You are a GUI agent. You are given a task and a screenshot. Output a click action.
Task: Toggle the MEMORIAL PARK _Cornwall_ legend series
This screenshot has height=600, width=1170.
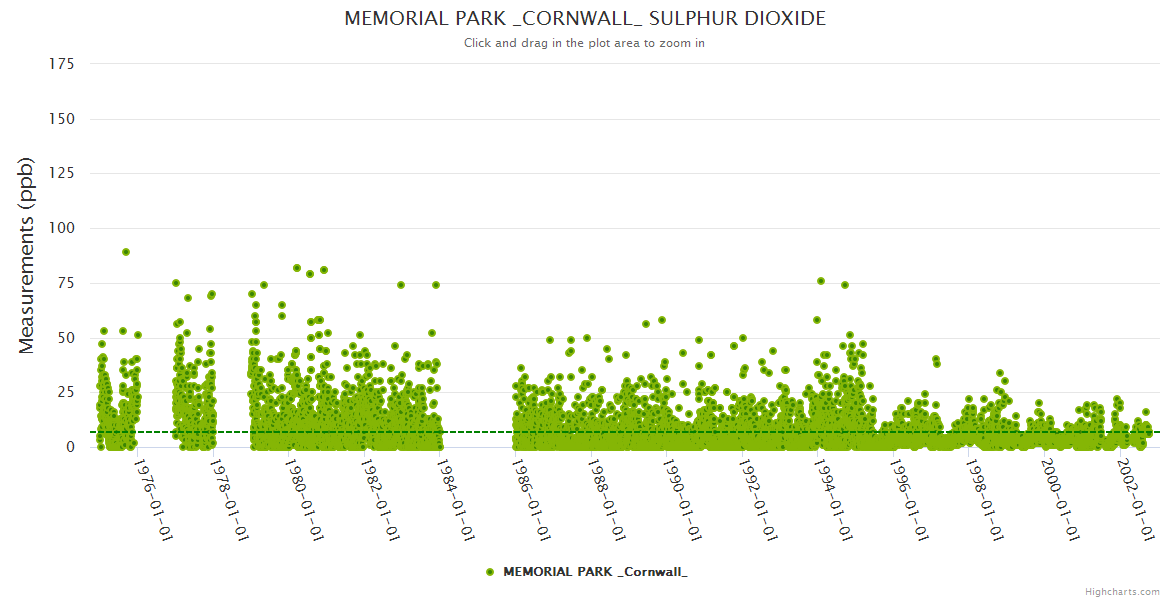click(x=594, y=572)
